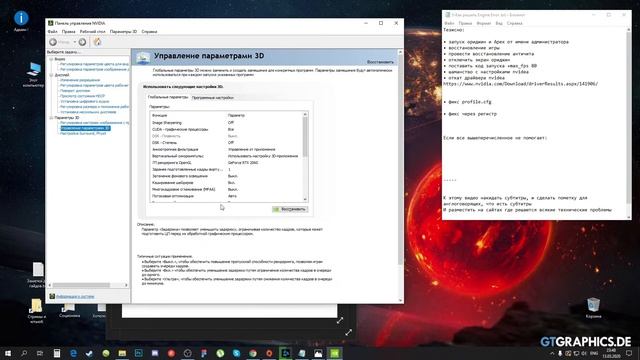The image size is (640, 360).
Task: Select Многокадровое сглаживание (MFAA) row
Action: coord(227,189)
